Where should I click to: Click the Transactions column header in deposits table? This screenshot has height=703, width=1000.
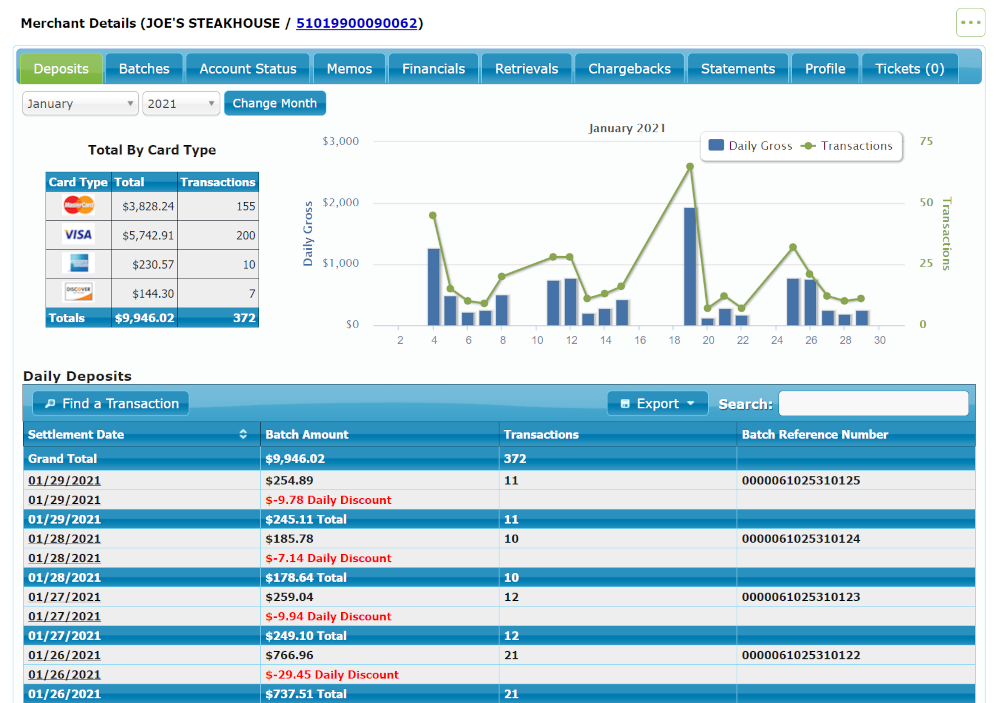pos(617,434)
